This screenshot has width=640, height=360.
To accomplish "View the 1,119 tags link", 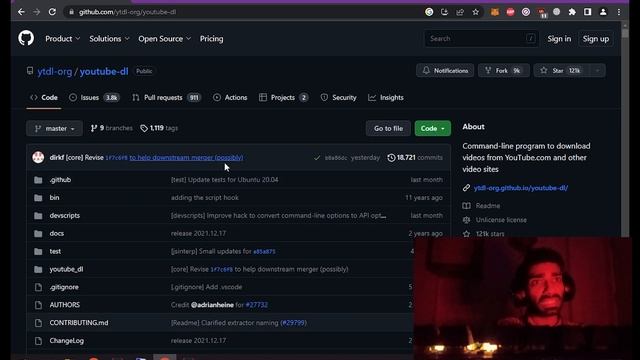I will coord(159,128).
